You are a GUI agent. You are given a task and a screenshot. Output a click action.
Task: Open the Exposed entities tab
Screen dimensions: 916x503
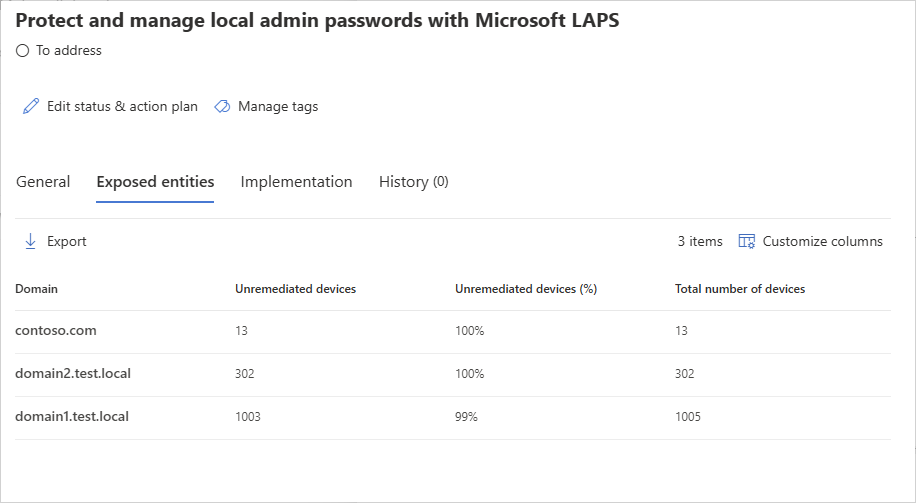[155, 182]
